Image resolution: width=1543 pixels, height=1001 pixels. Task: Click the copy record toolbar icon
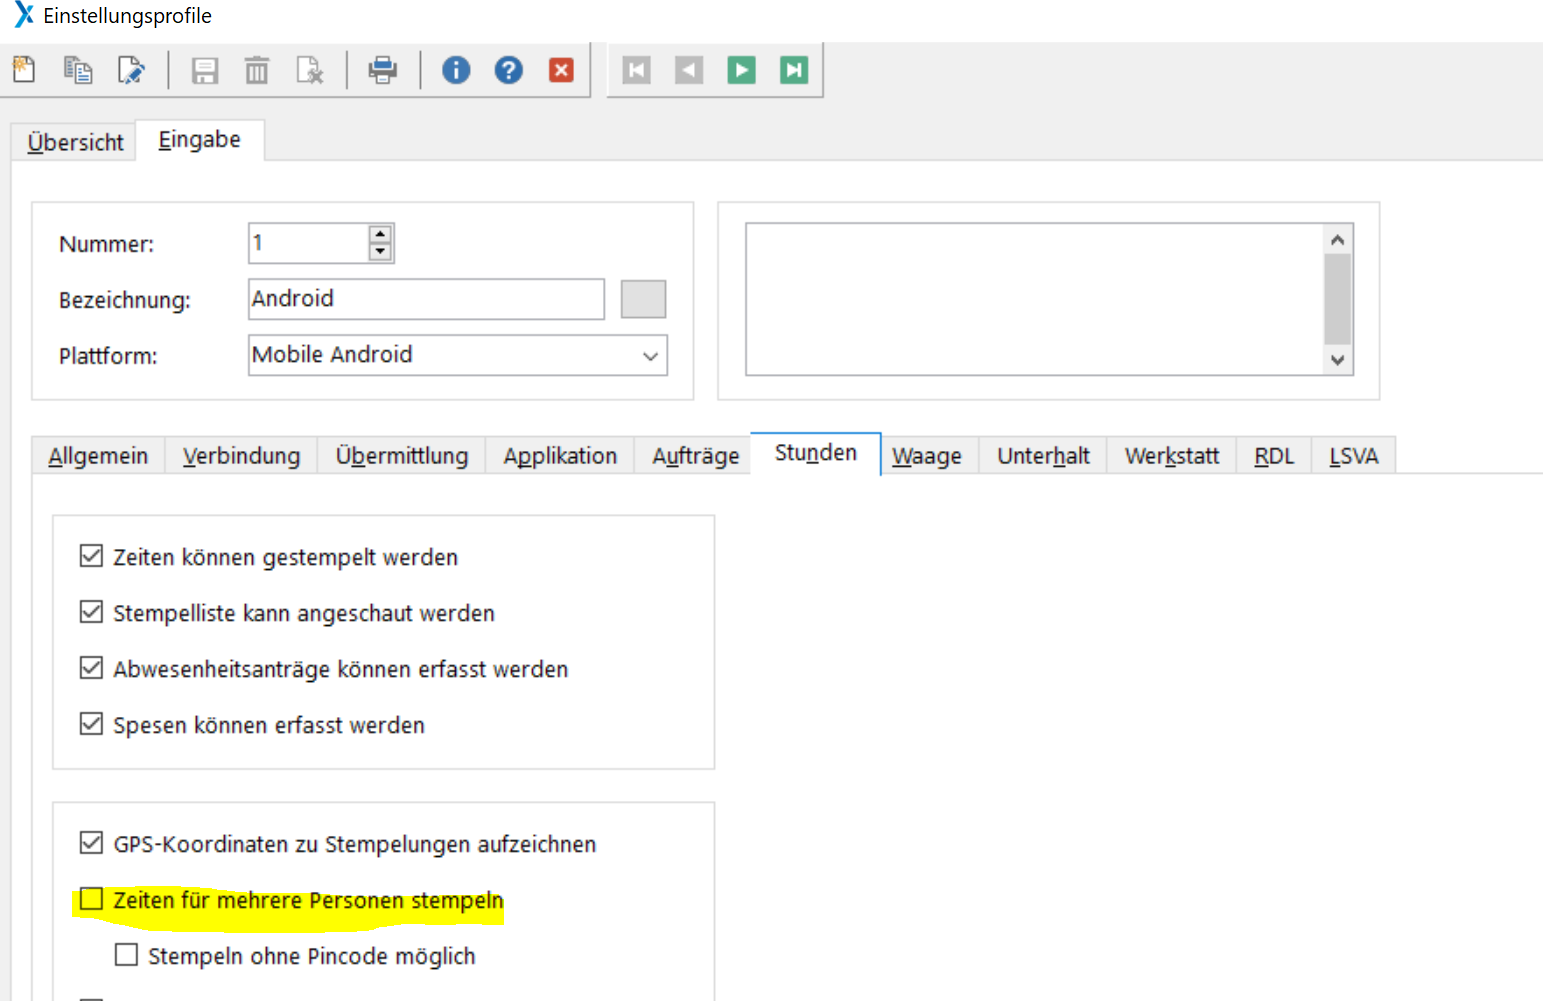78,70
